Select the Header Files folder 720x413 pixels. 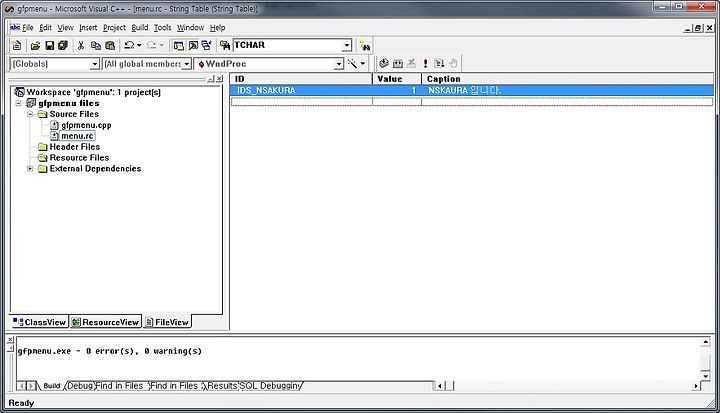(x=74, y=147)
